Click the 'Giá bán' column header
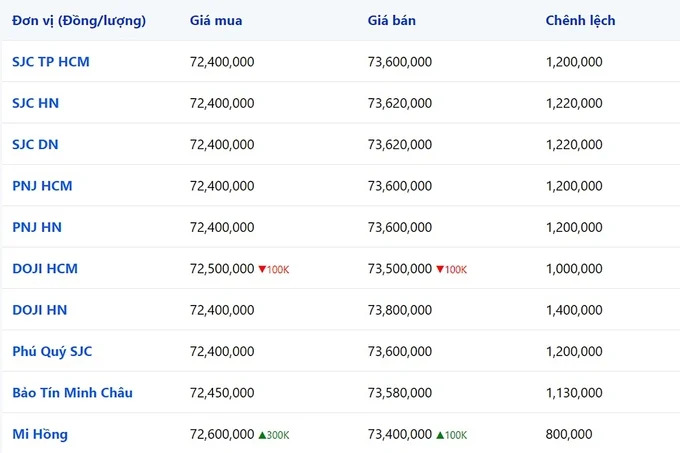The image size is (680, 453). [x=392, y=20]
